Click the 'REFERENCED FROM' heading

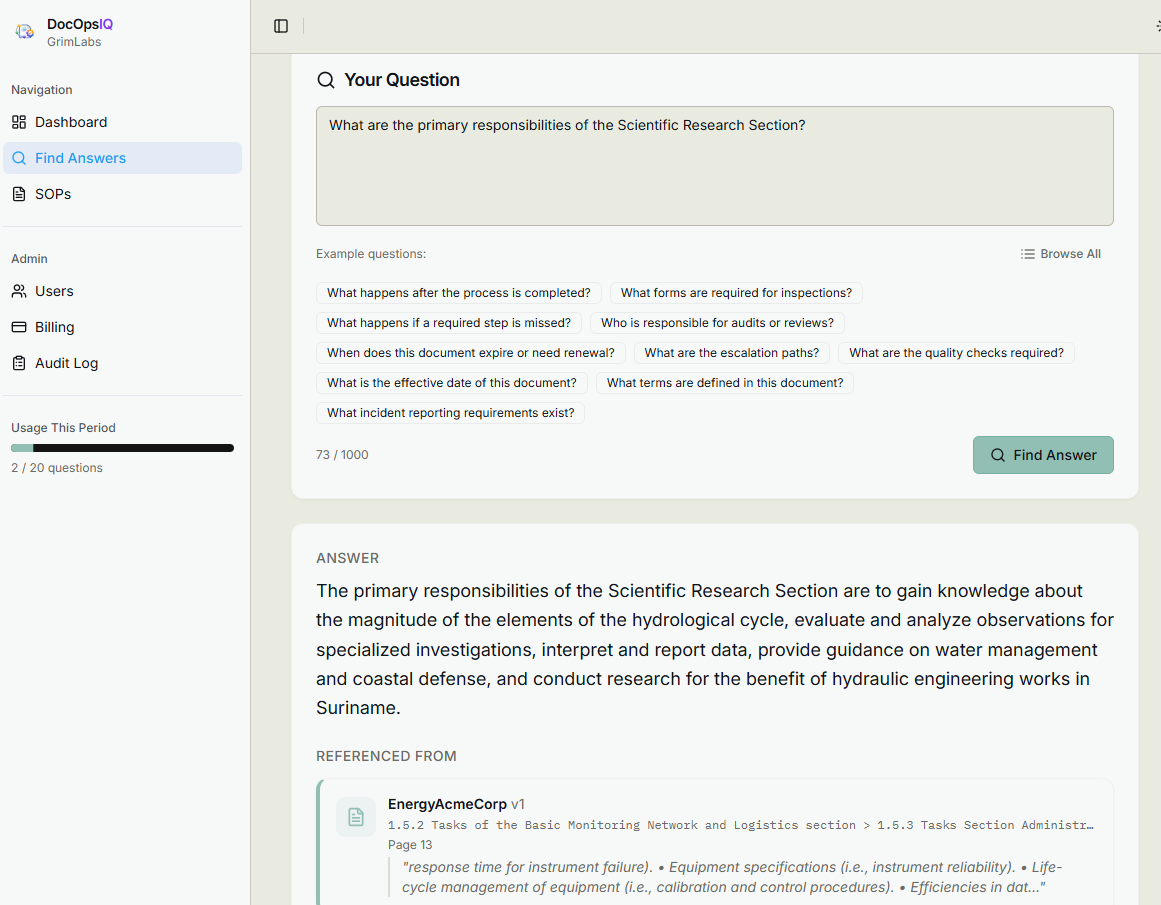[x=387, y=756]
